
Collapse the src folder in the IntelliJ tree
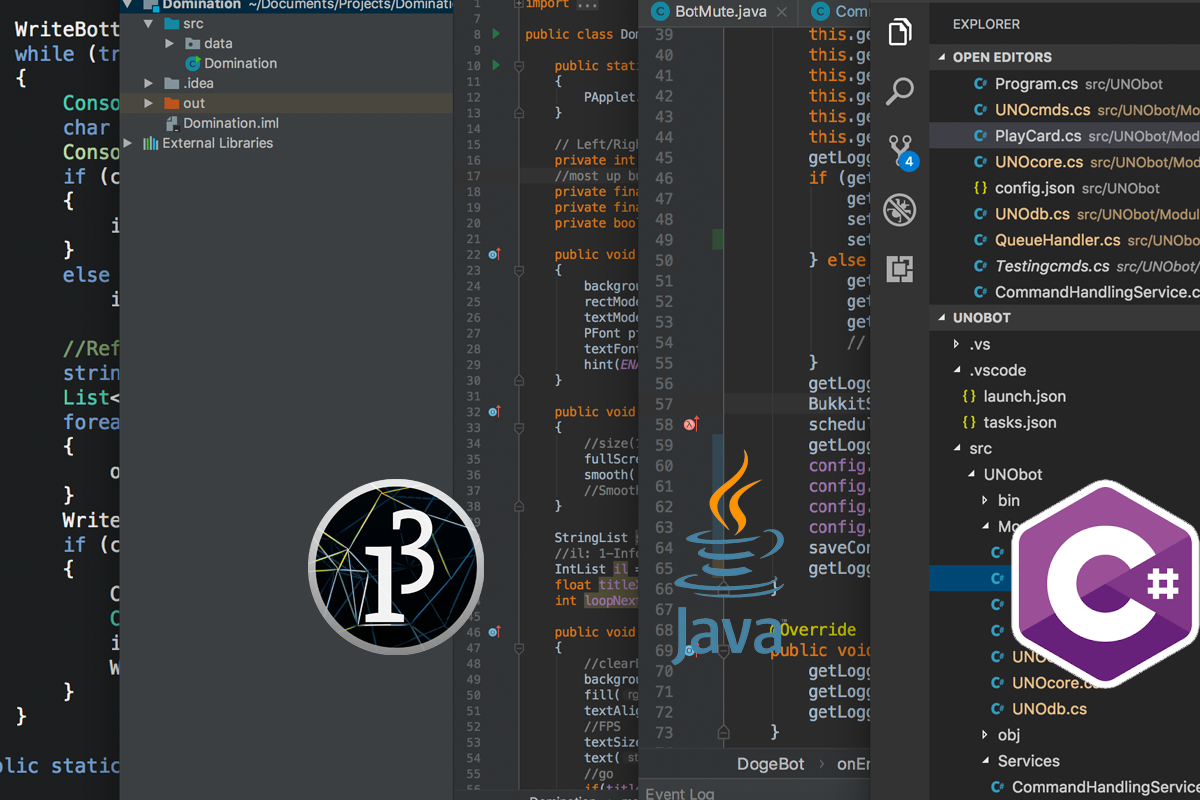coord(148,23)
